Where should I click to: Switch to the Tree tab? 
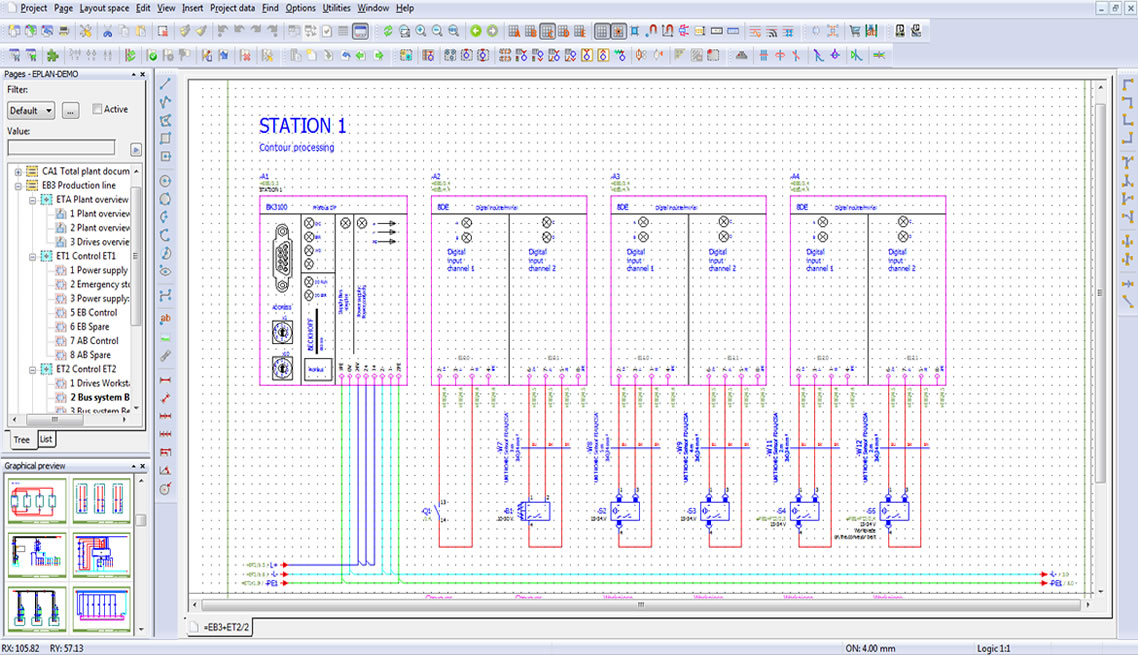[22, 439]
